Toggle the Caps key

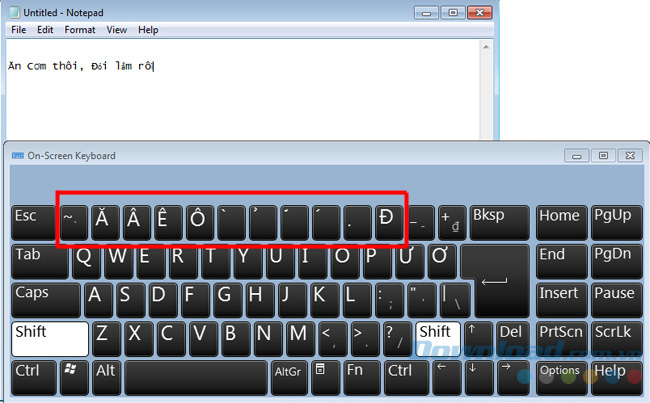point(46,300)
